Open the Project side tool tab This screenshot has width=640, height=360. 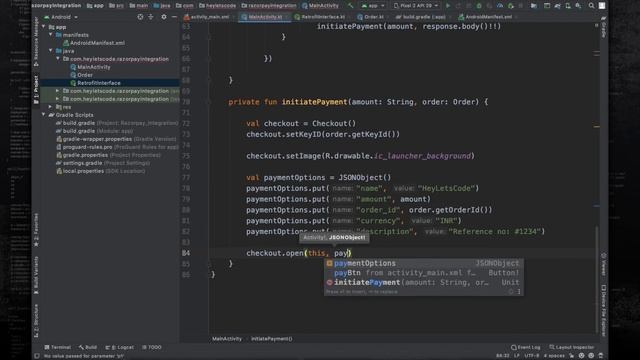pyautogui.click(x=36, y=90)
